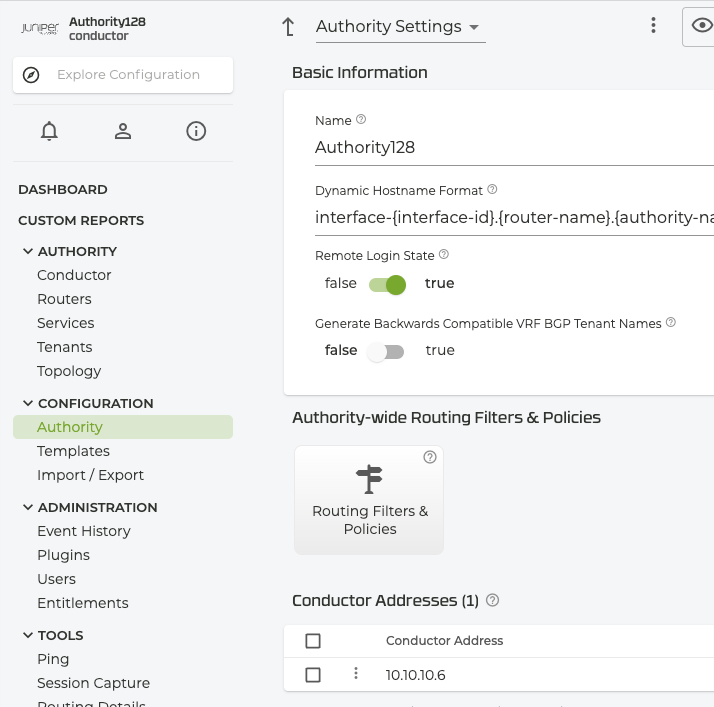Click help icon beside Conductor Addresses
714x707 pixels.
[492, 601]
